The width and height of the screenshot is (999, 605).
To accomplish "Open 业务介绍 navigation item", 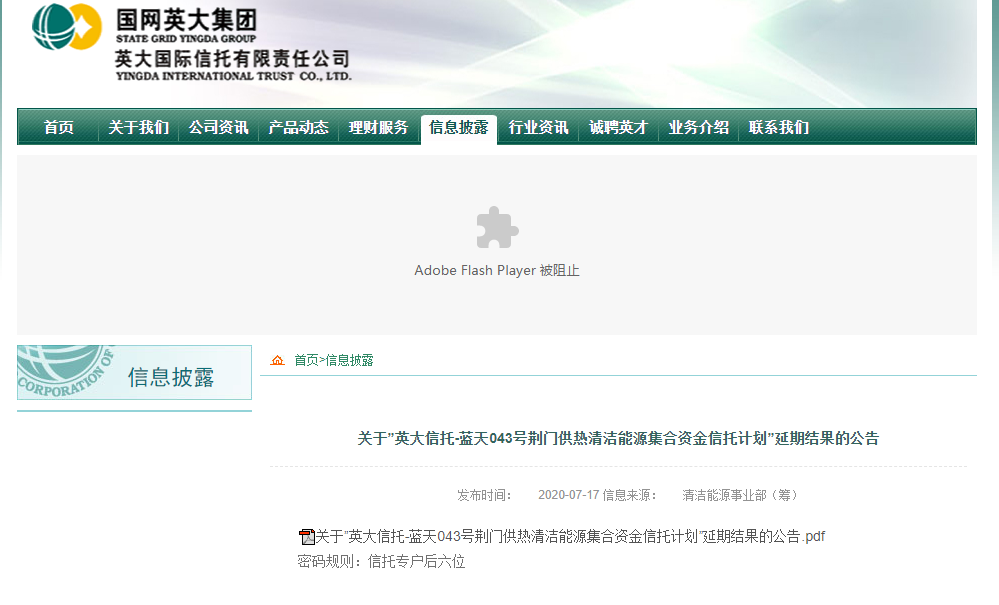I will click(x=698, y=127).
